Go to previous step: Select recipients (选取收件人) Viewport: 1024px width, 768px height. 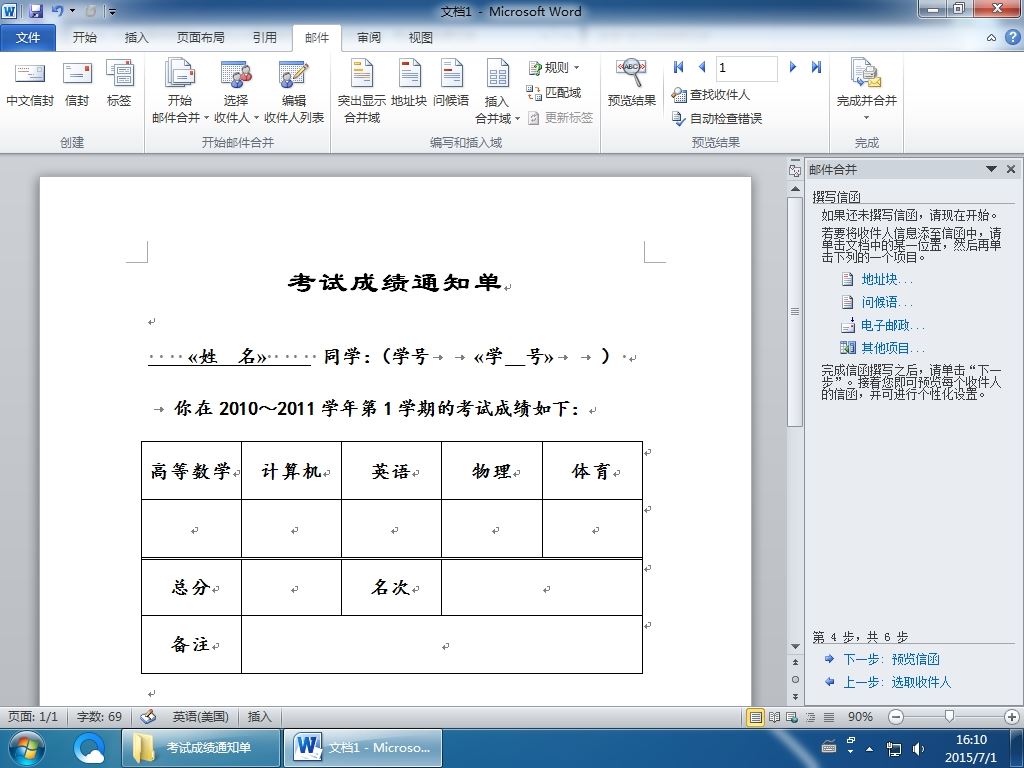pos(897,682)
